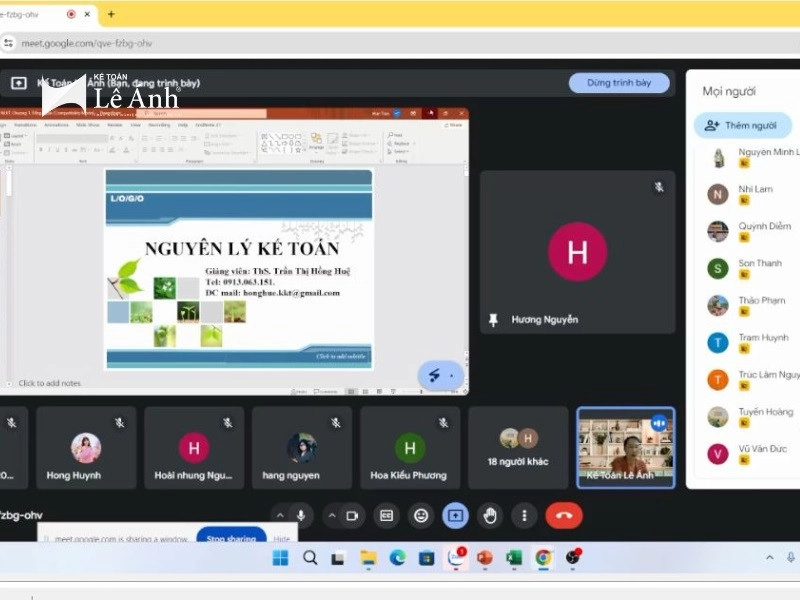Click the present screen icon in controls
Screen dimensions: 800x600
pos(455,515)
